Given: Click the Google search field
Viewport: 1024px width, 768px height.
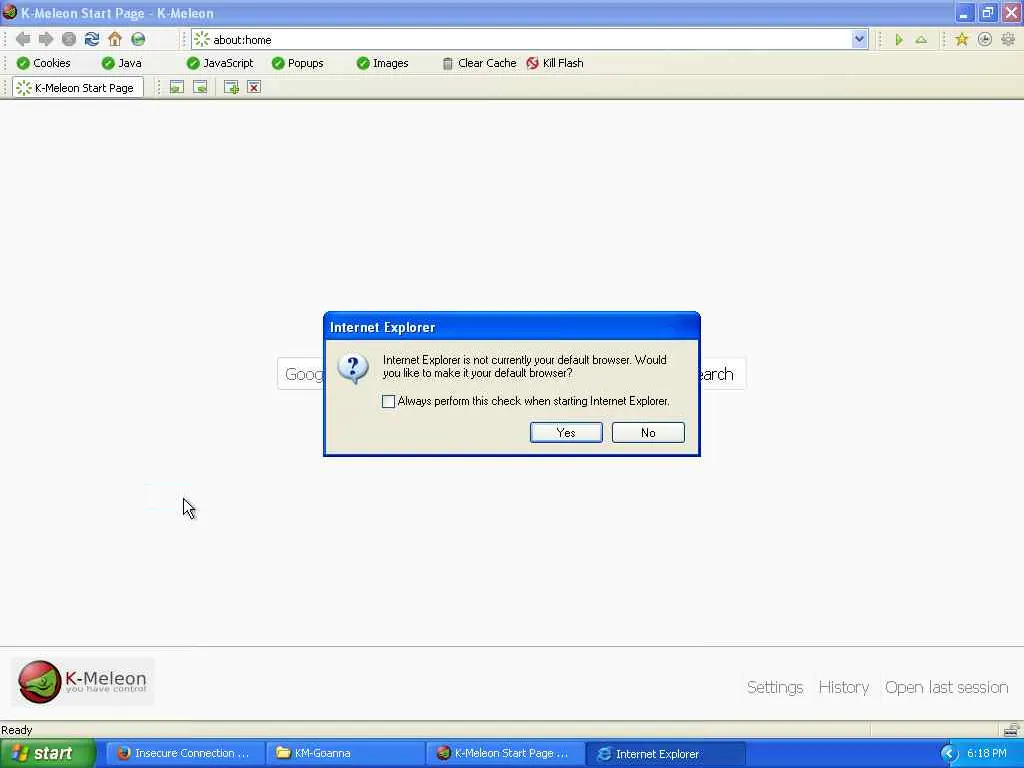Looking at the screenshot, I should [x=301, y=374].
